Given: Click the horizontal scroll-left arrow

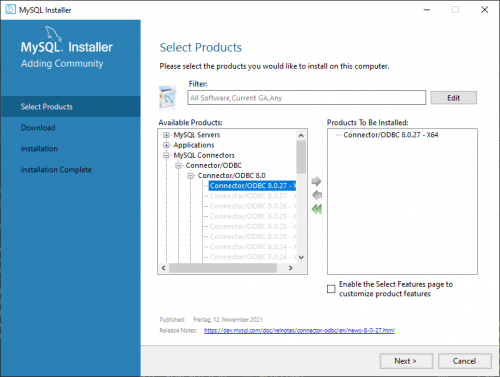Looking at the screenshot, I should 164,268.
